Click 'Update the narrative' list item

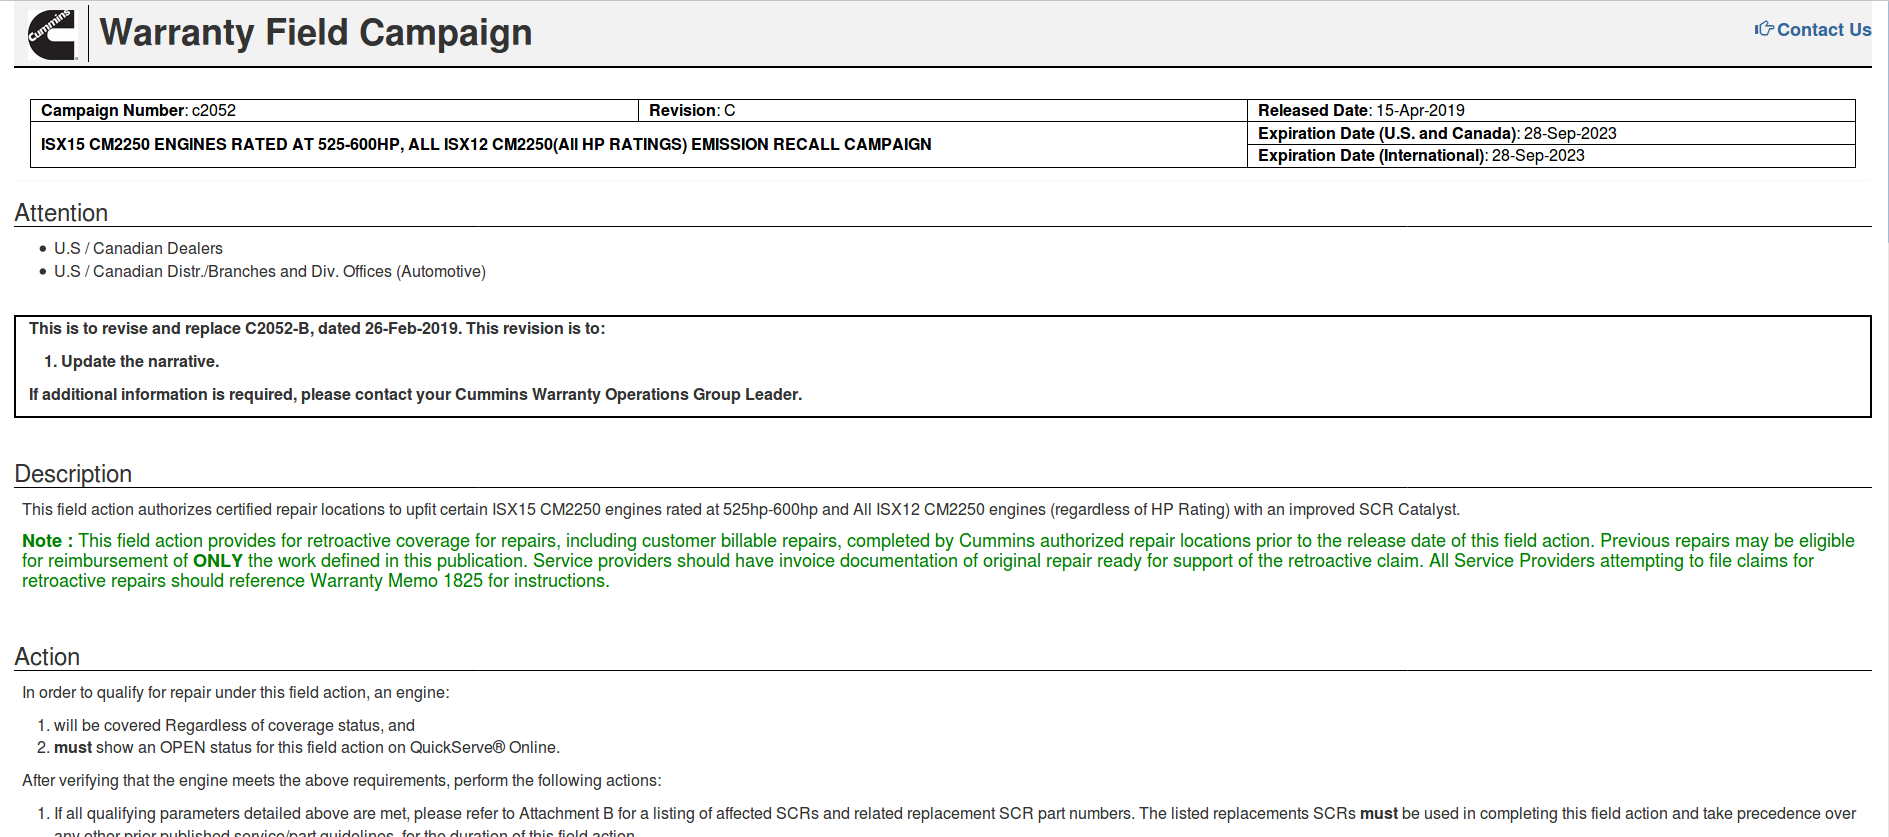(140, 361)
